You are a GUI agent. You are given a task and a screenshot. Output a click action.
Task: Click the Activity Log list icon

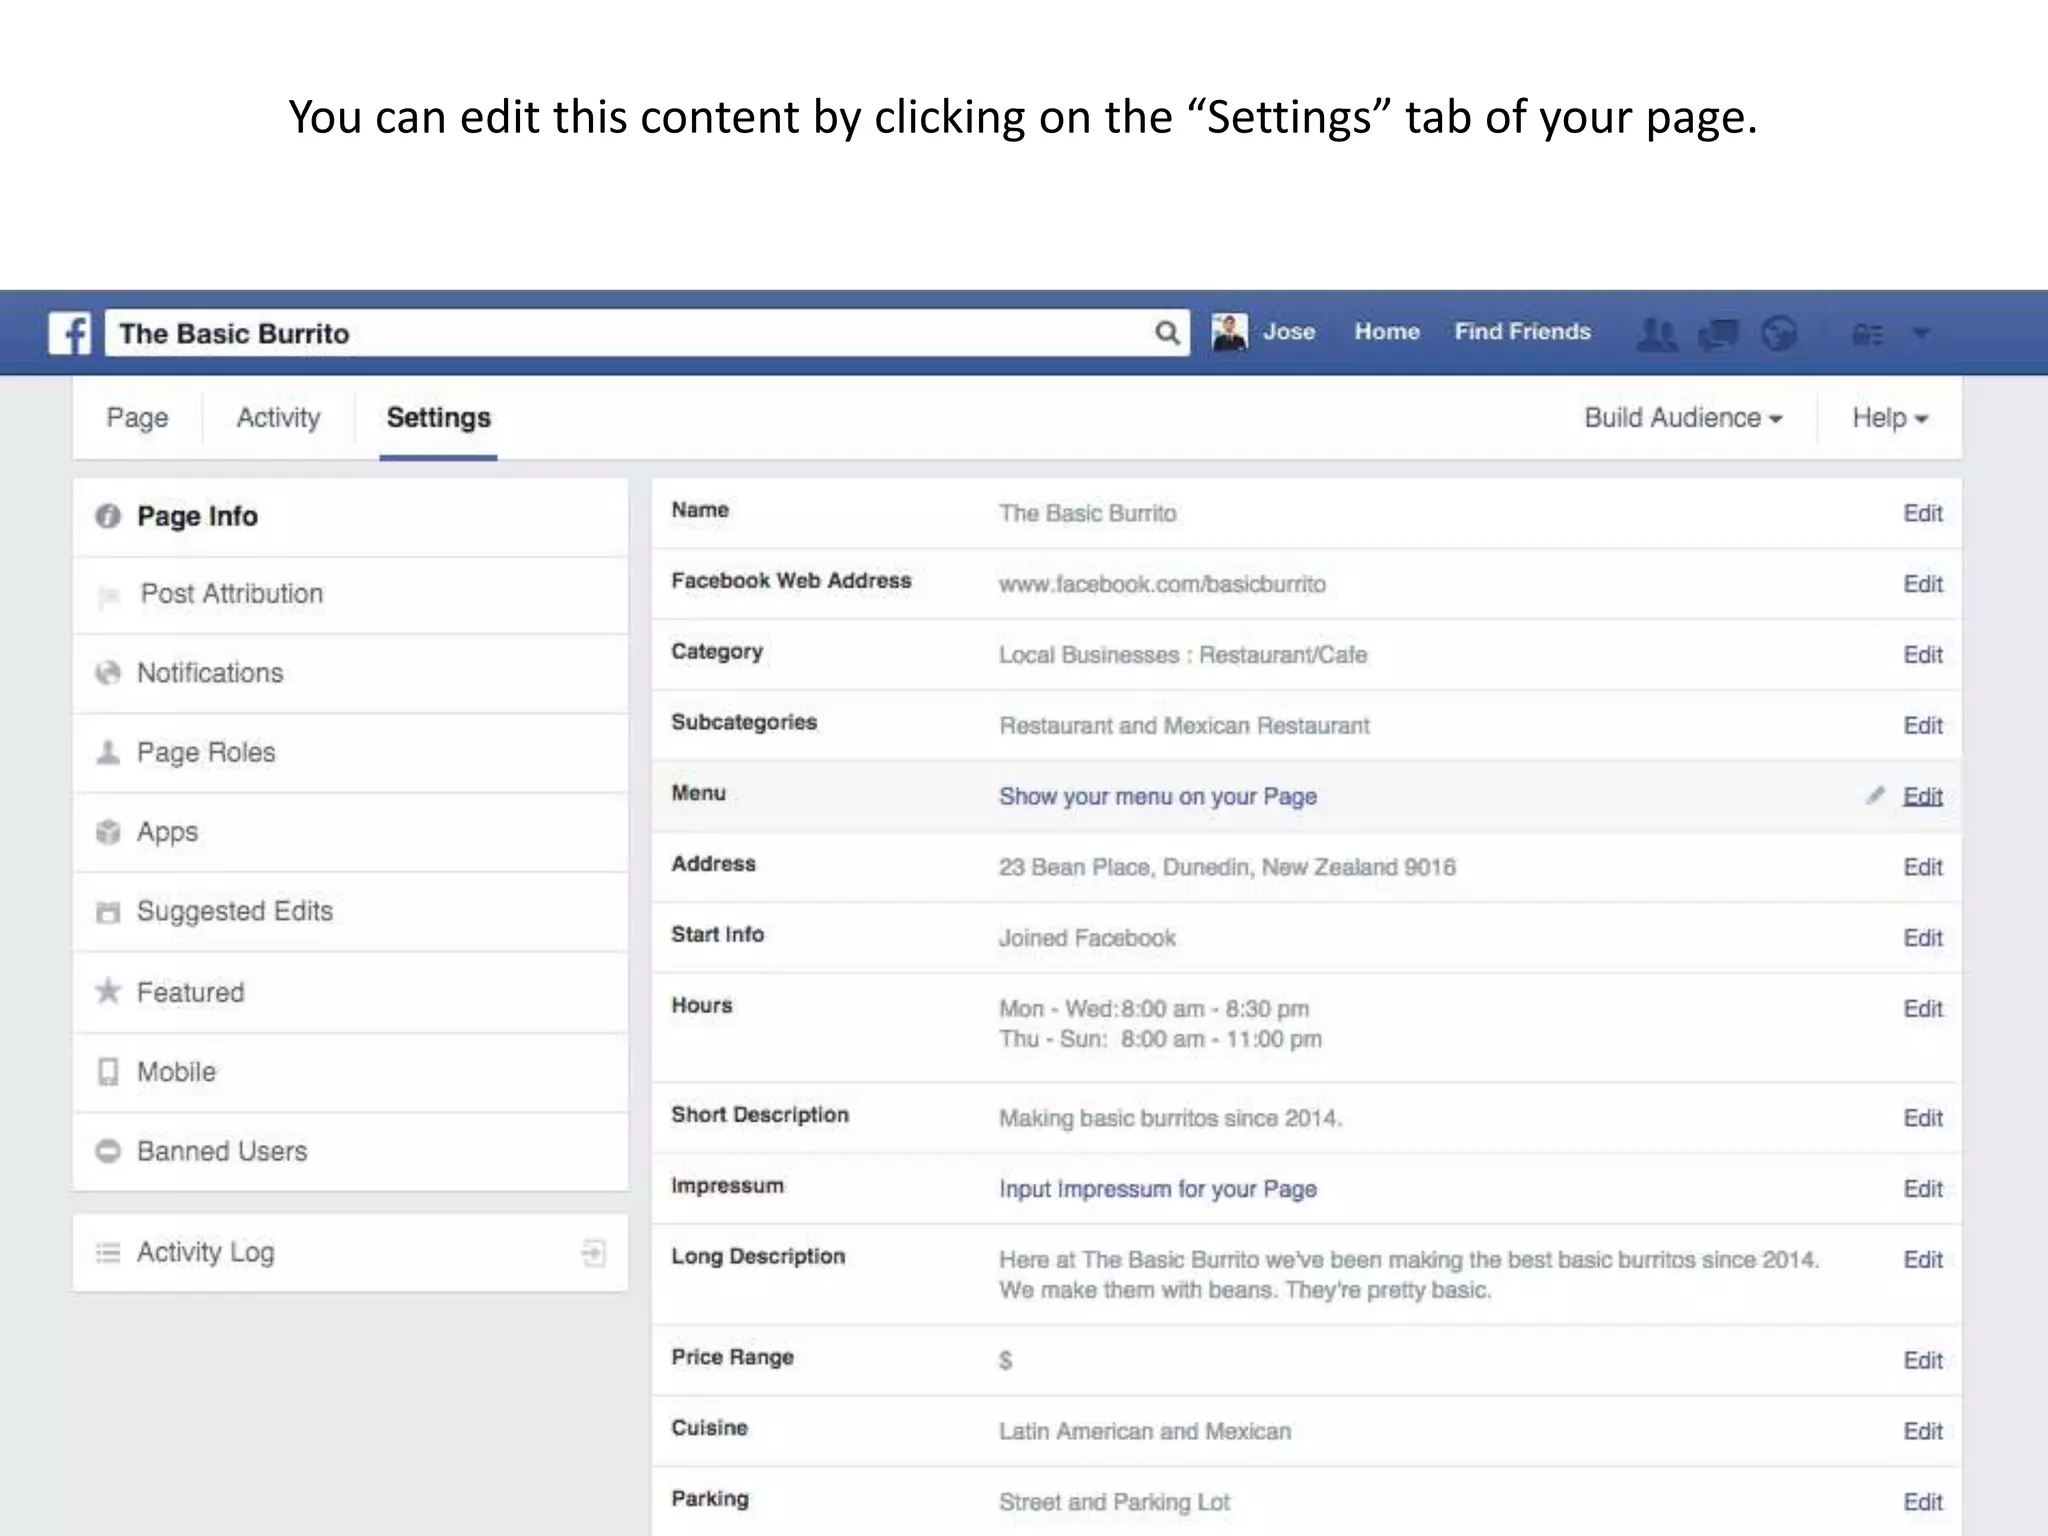(x=108, y=1253)
